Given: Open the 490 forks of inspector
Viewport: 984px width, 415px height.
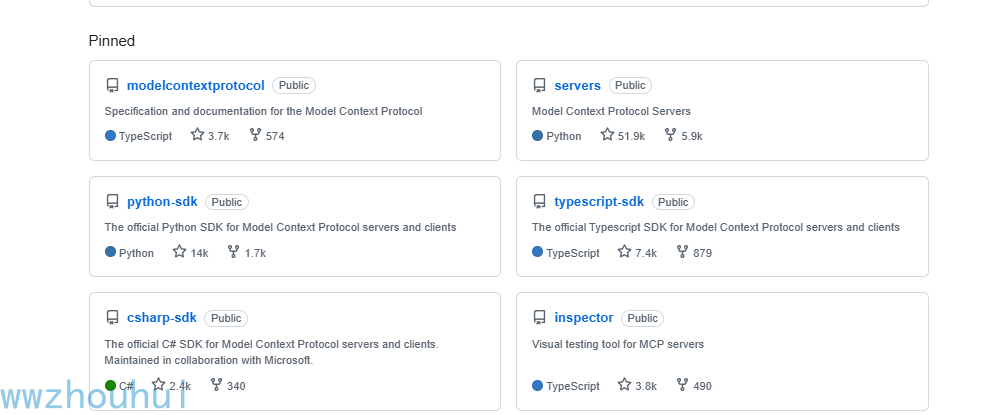Looking at the screenshot, I should click(702, 386).
